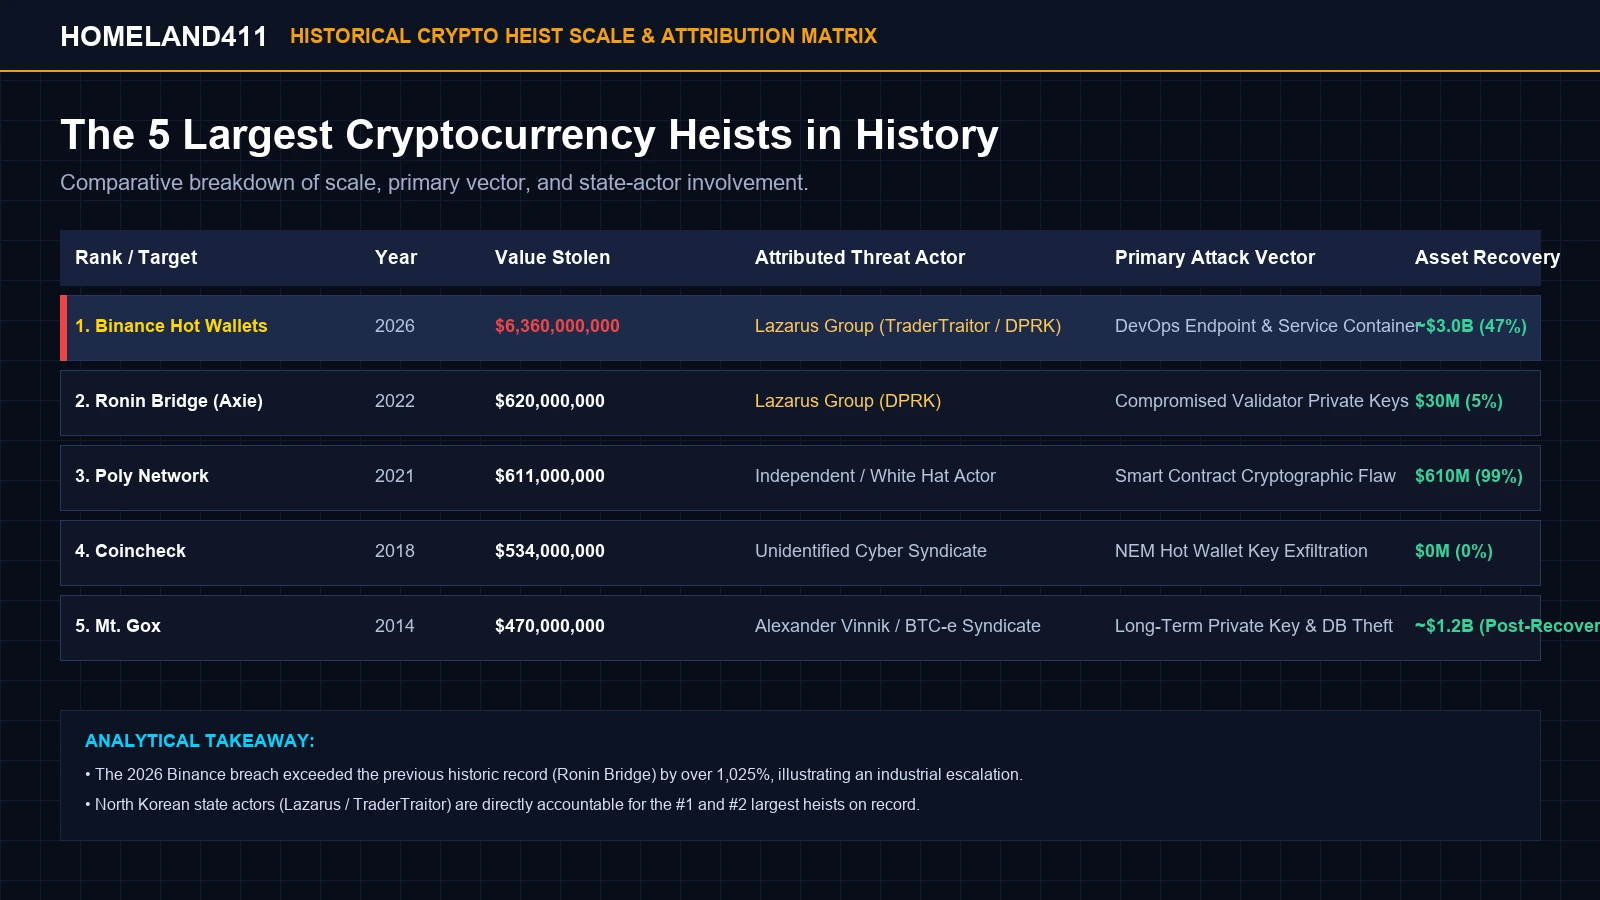Click 'DevOps Endpoint & Service Container' cell

tap(1267, 326)
